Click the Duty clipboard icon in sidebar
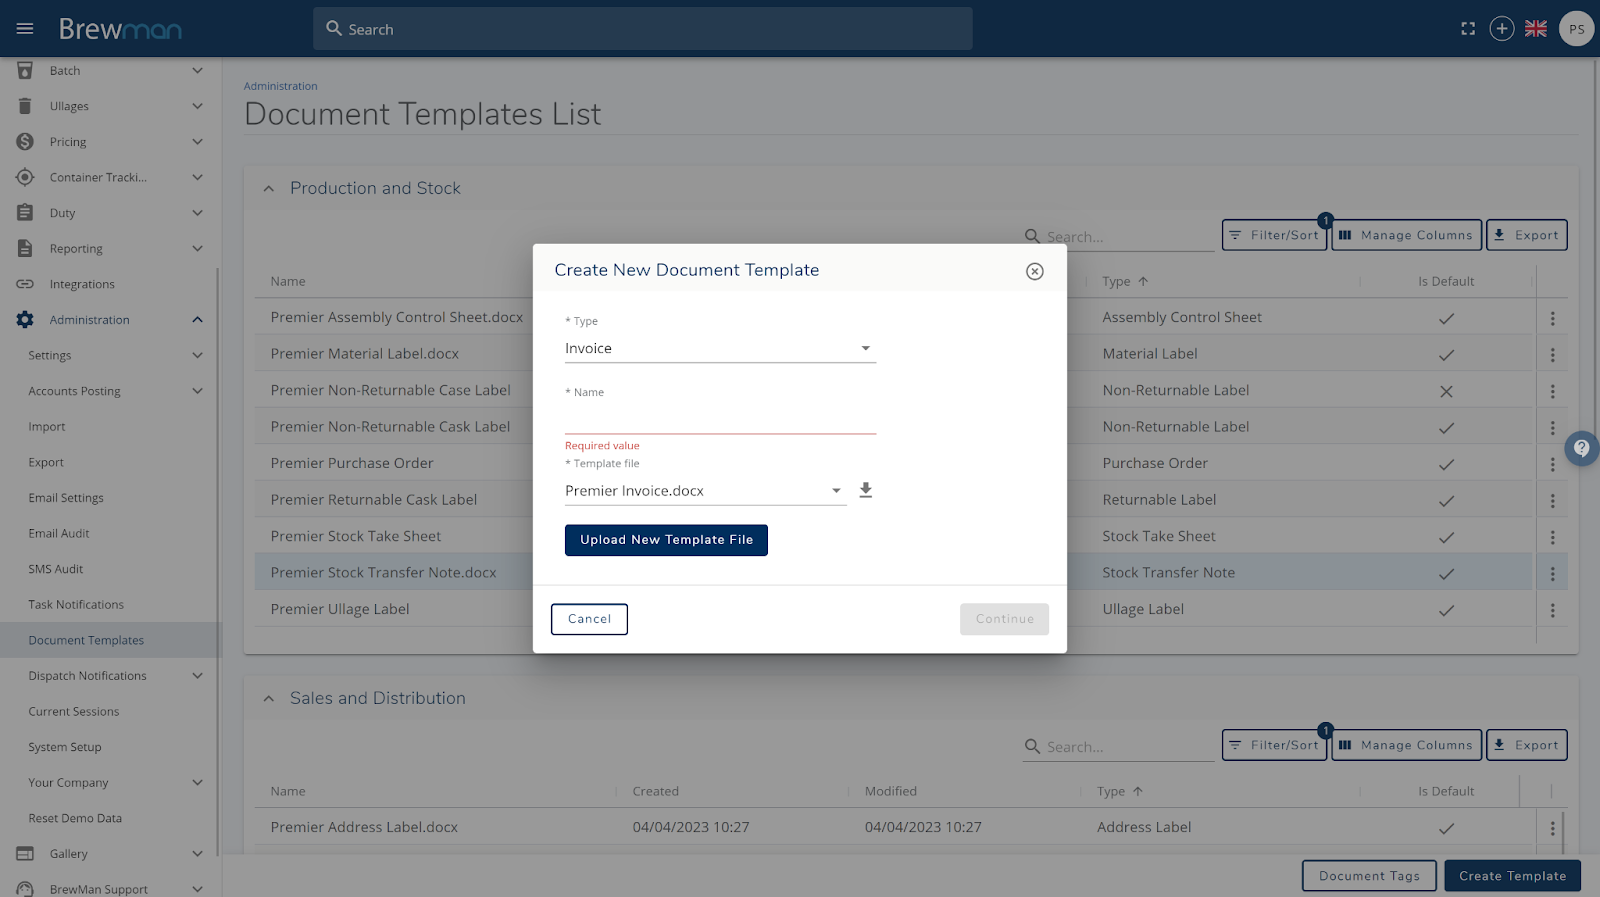The width and height of the screenshot is (1600, 897). pyautogui.click(x=25, y=213)
